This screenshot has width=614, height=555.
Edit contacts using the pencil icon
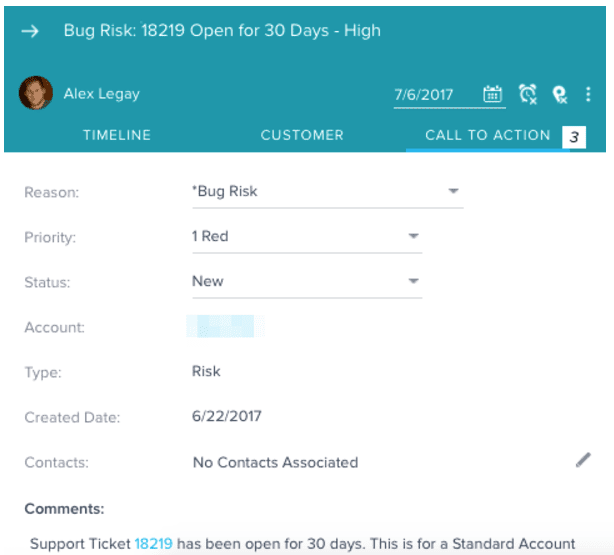click(x=583, y=460)
